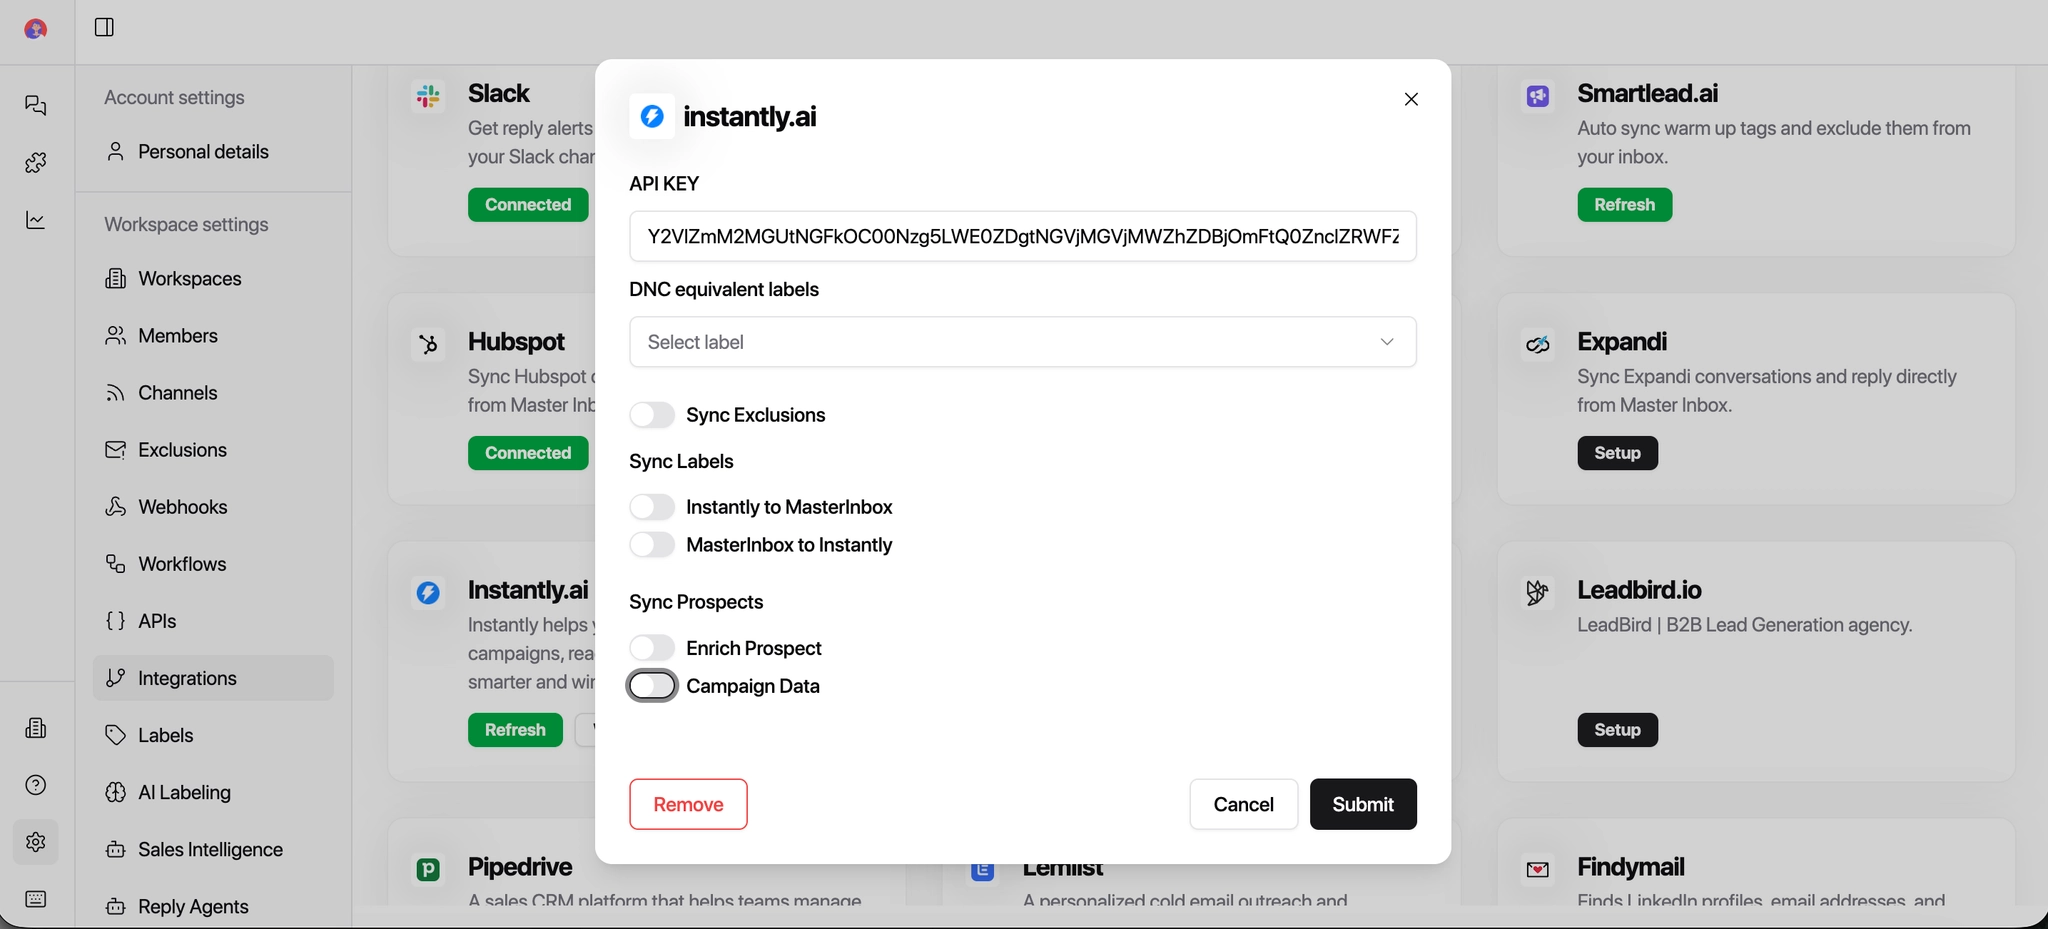This screenshot has width=2048, height=929.
Task: Click the split panel icon in top bar
Action: [104, 27]
